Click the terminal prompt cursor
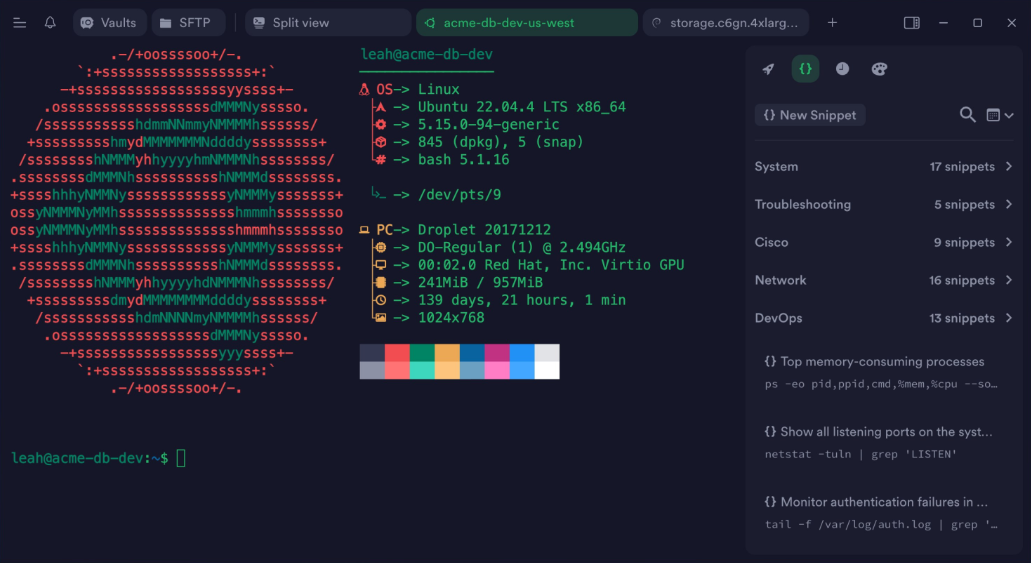1031x563 pixels. (x=181, y=458)
